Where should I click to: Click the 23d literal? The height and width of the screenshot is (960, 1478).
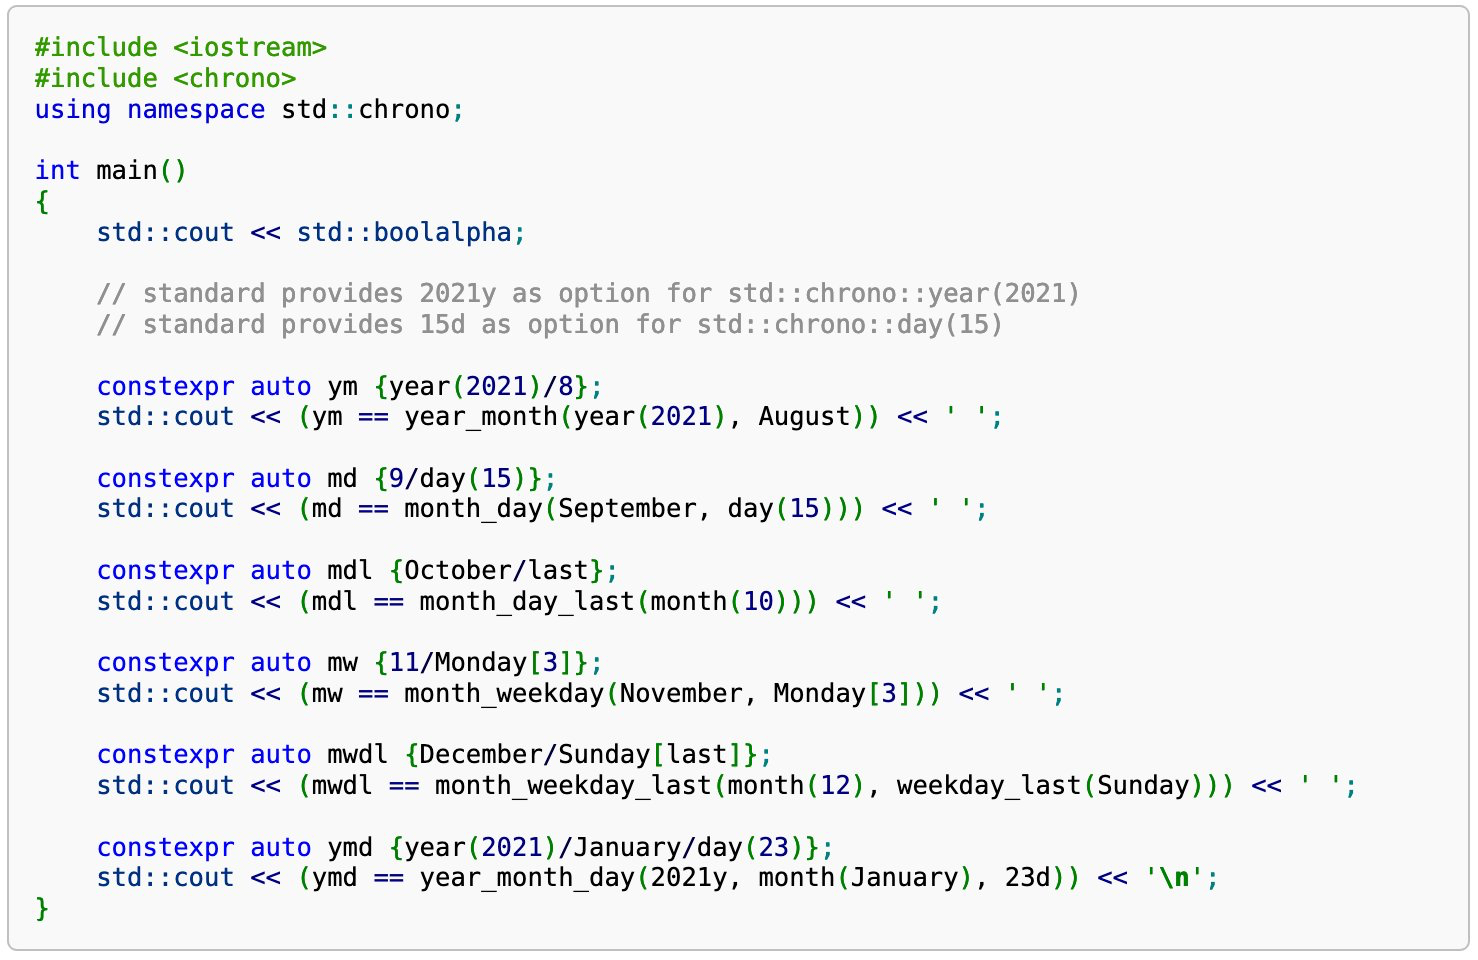pyautogui.click(x=1027, y=878)
